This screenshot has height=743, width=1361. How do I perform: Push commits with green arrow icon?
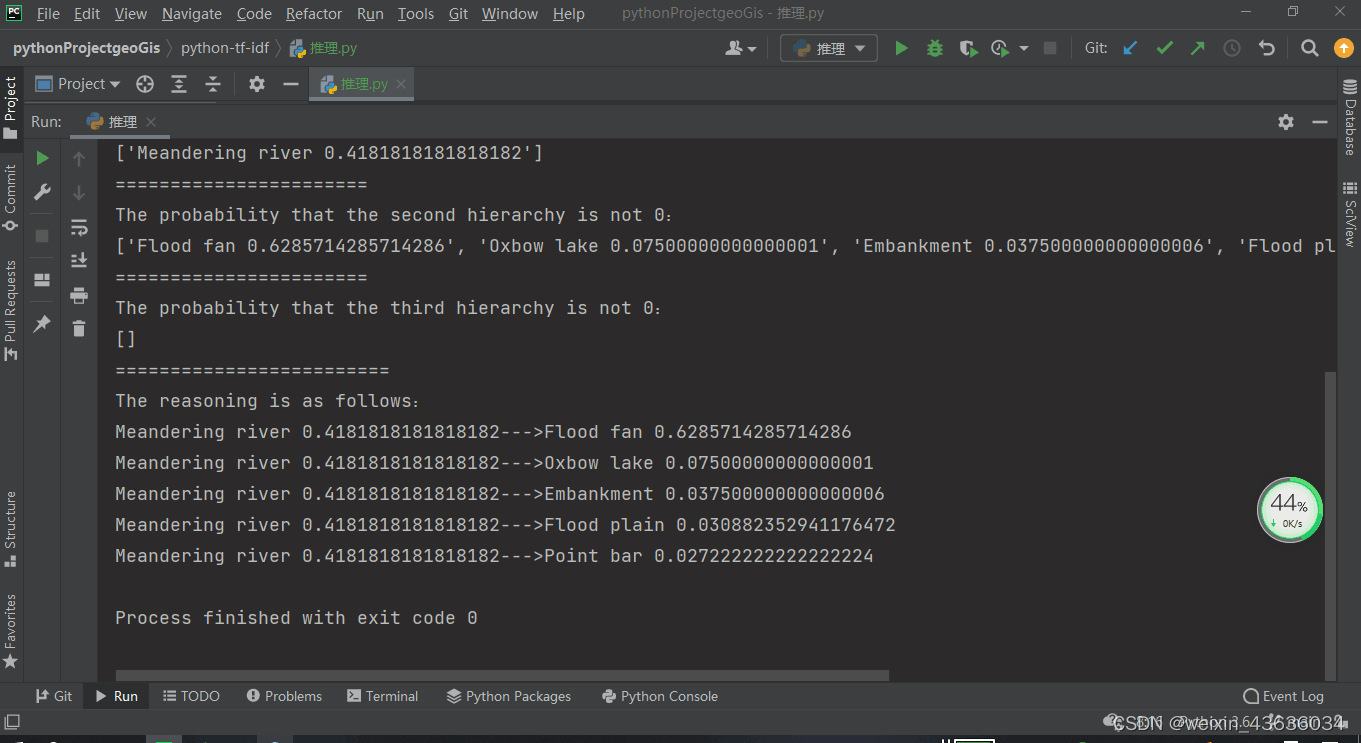1198,48
